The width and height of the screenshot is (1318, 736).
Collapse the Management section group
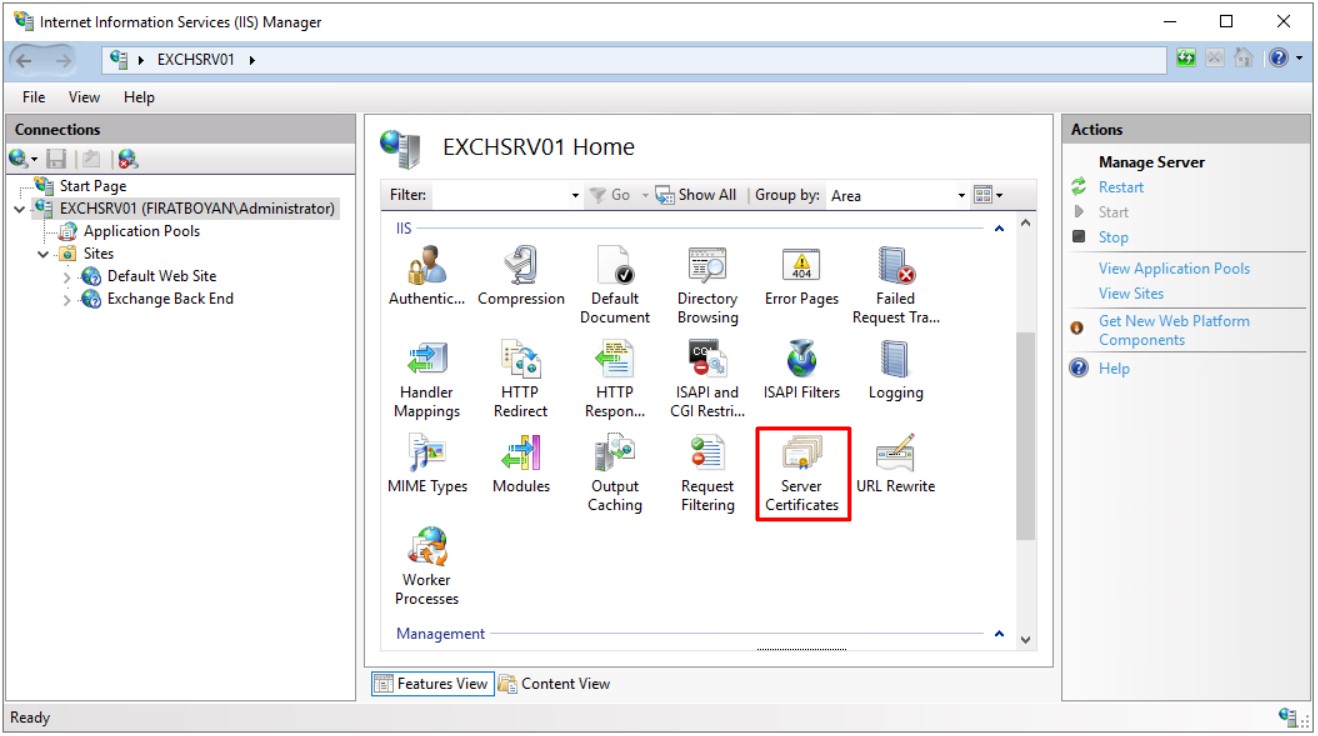click(x=998, y=634)
